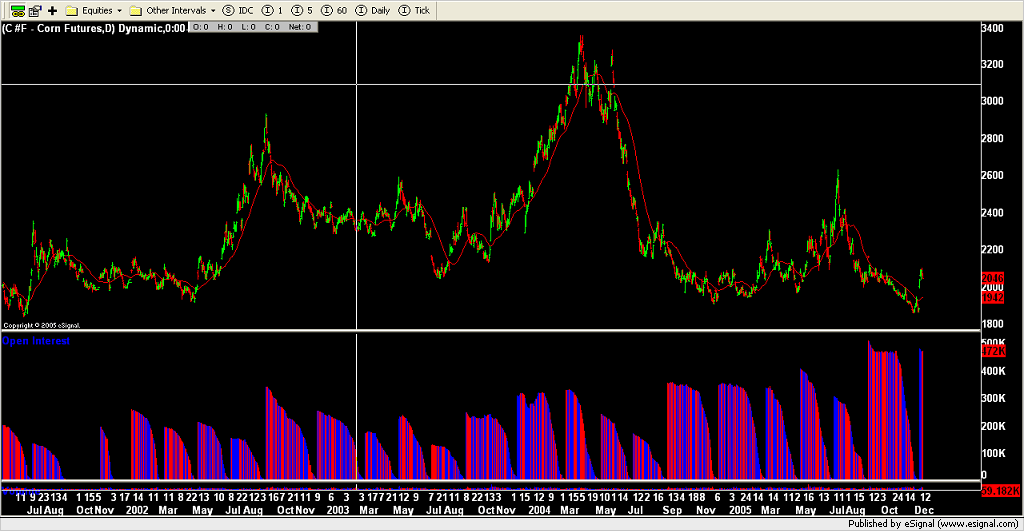Click the green link-chain toolbar icon
Viewport: 1024px width, 531px height.
[18, 10]
